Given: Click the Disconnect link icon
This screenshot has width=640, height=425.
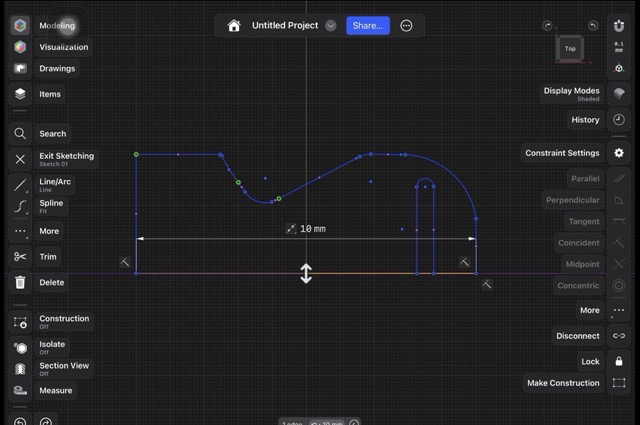Looking at the screenshot, I should [619, 336].
